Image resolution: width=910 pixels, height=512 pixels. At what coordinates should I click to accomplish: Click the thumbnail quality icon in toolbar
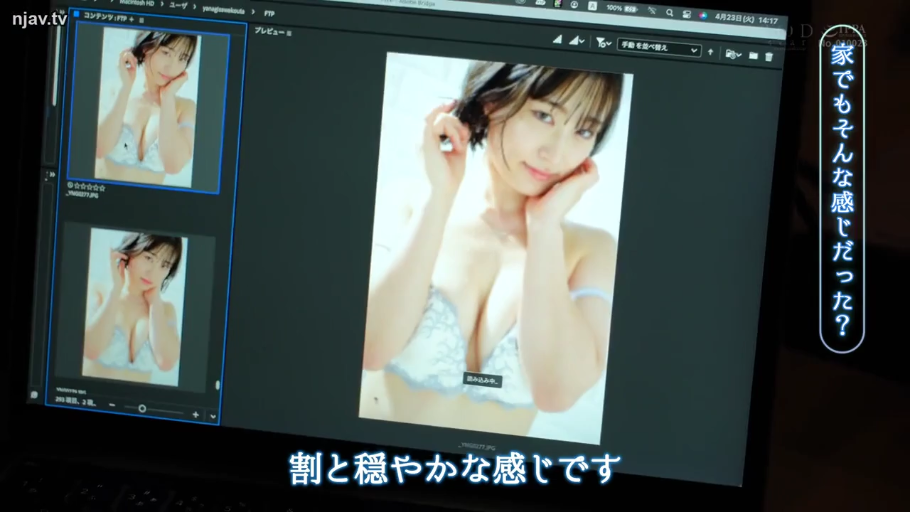point(558,40)
